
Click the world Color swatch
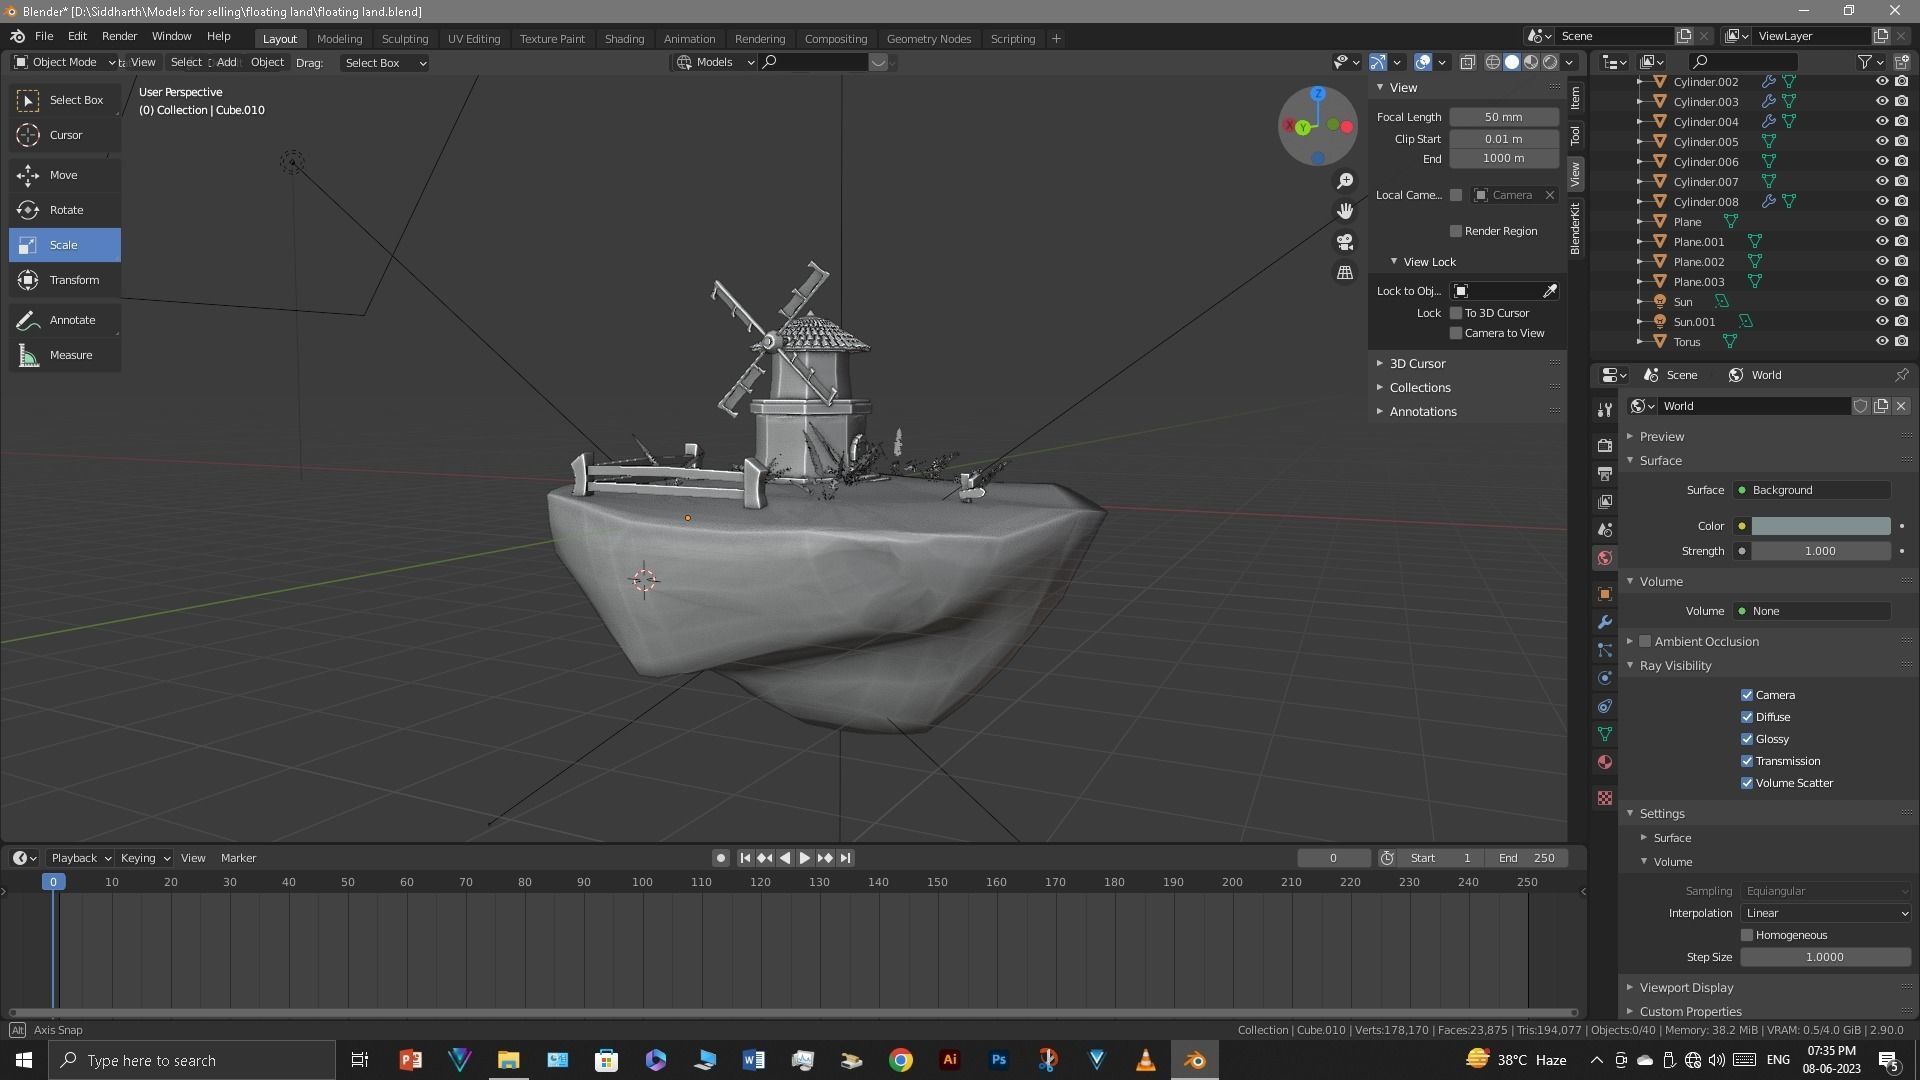tap(1820, 526)
